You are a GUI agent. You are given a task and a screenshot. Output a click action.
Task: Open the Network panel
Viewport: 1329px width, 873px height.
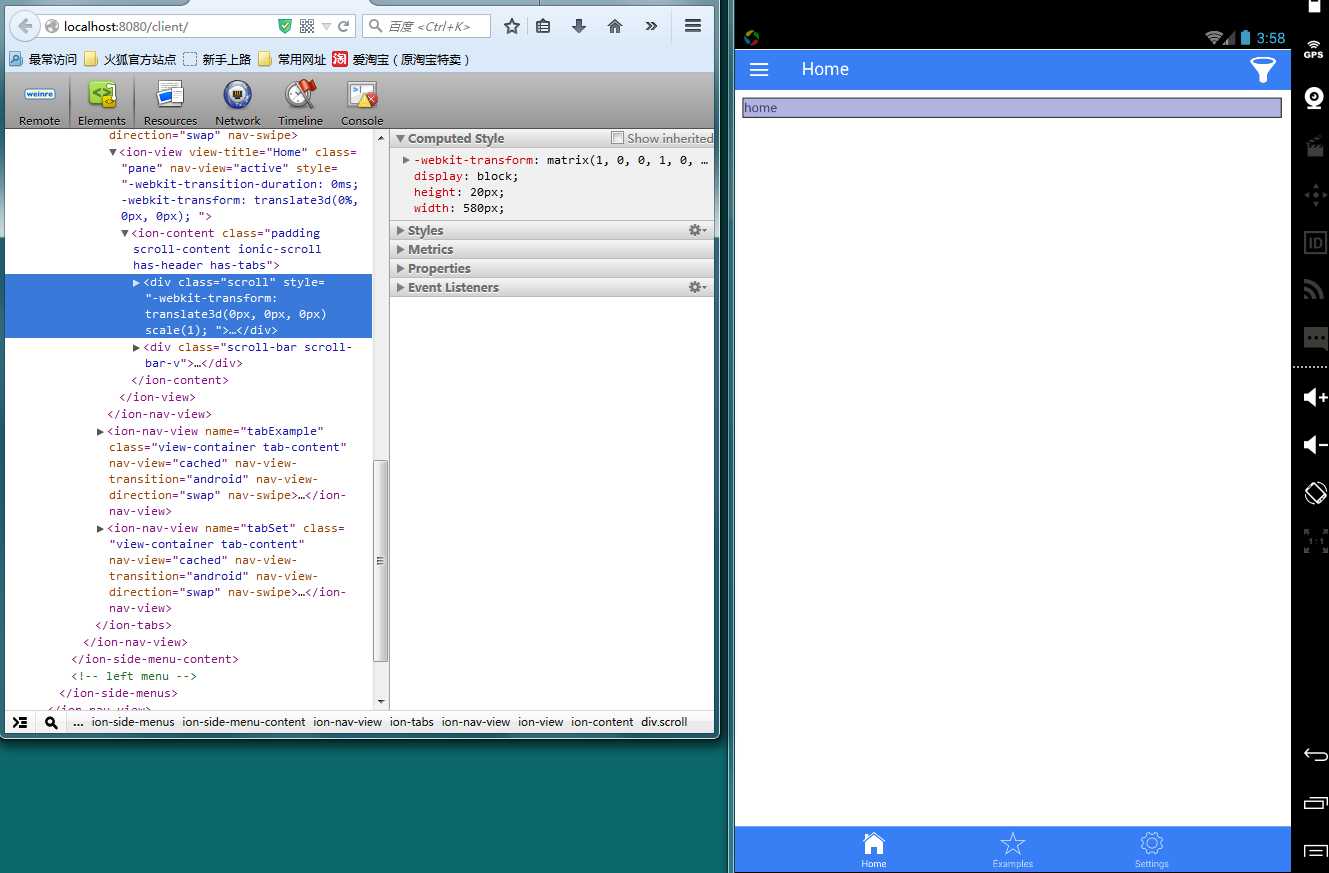click(x=237, y=103)
